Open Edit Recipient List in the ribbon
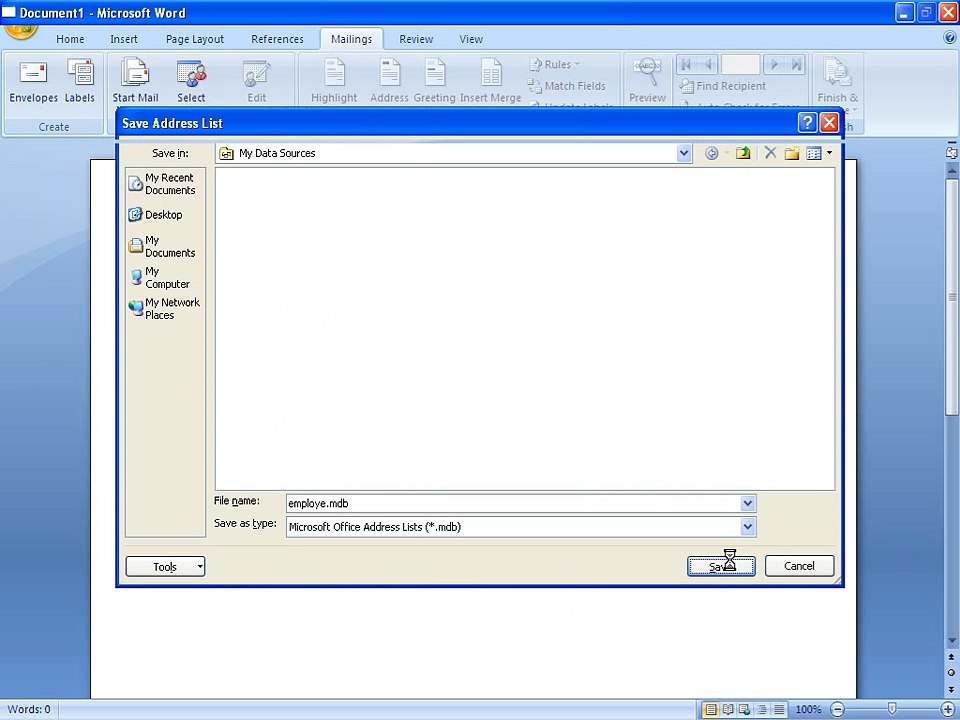960x720 pixels. click(256, 81)
